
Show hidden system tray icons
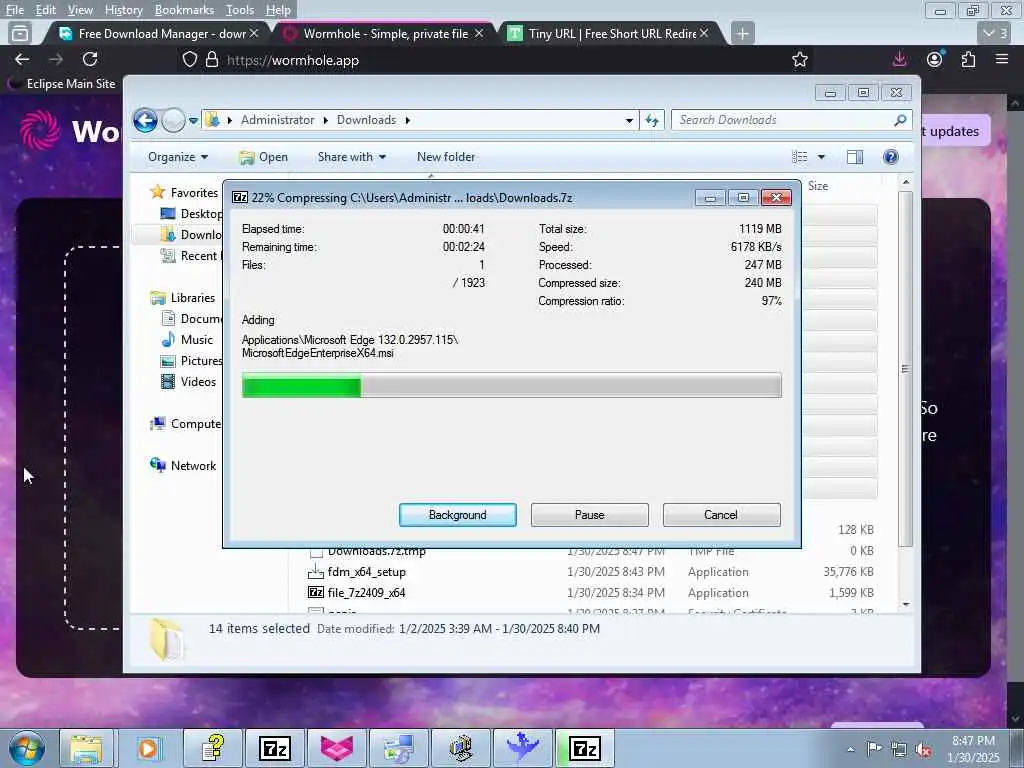pos(850,749)
